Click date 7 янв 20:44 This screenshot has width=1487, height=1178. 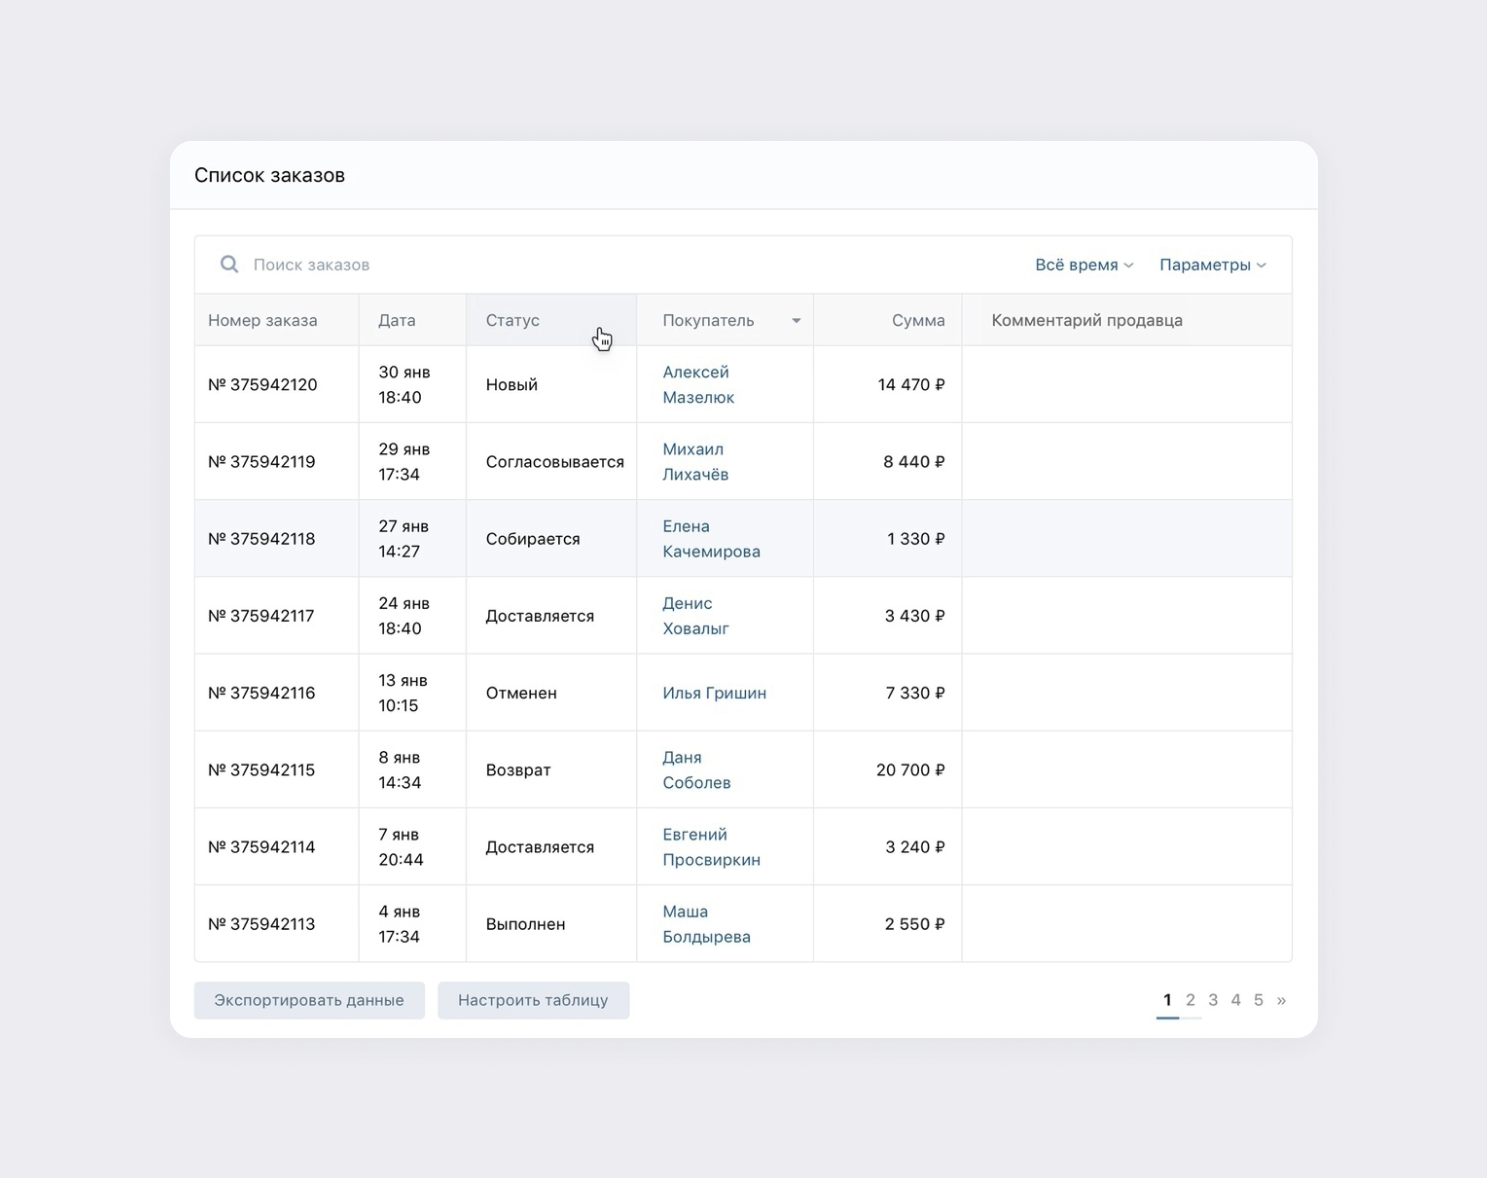401,847
